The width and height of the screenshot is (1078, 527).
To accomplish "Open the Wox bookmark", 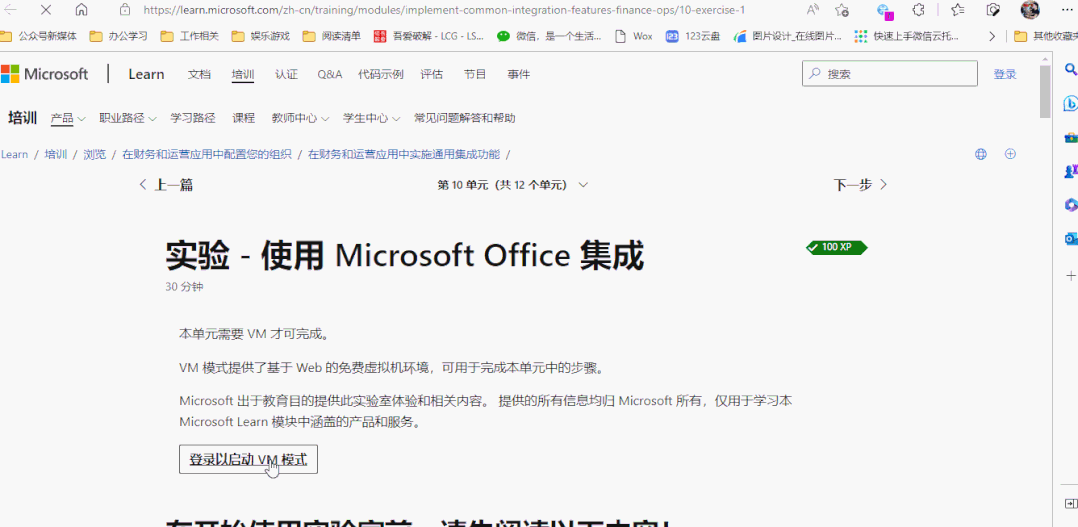I will click(633, 36).
